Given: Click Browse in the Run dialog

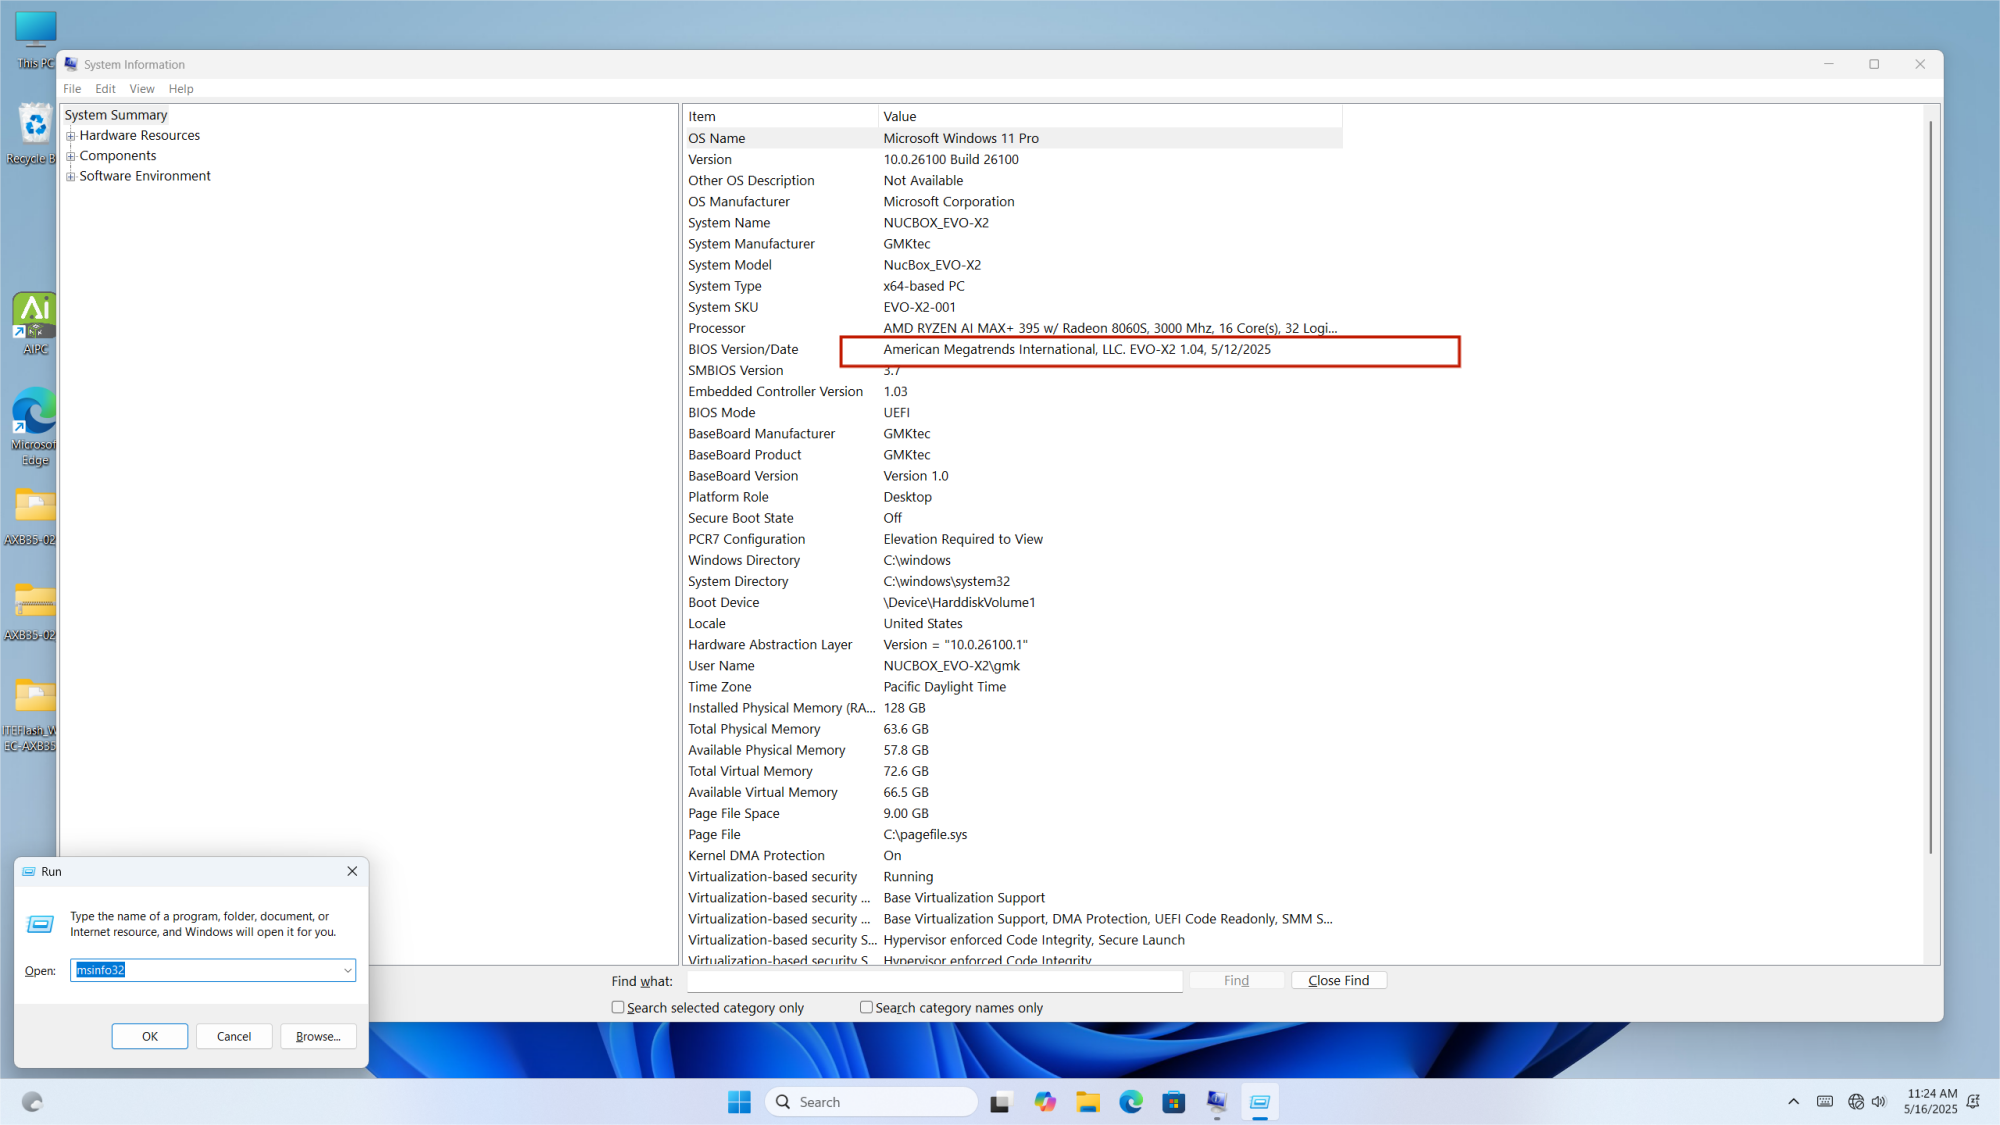Looking at the screenshot, I should coord(318,1036).
